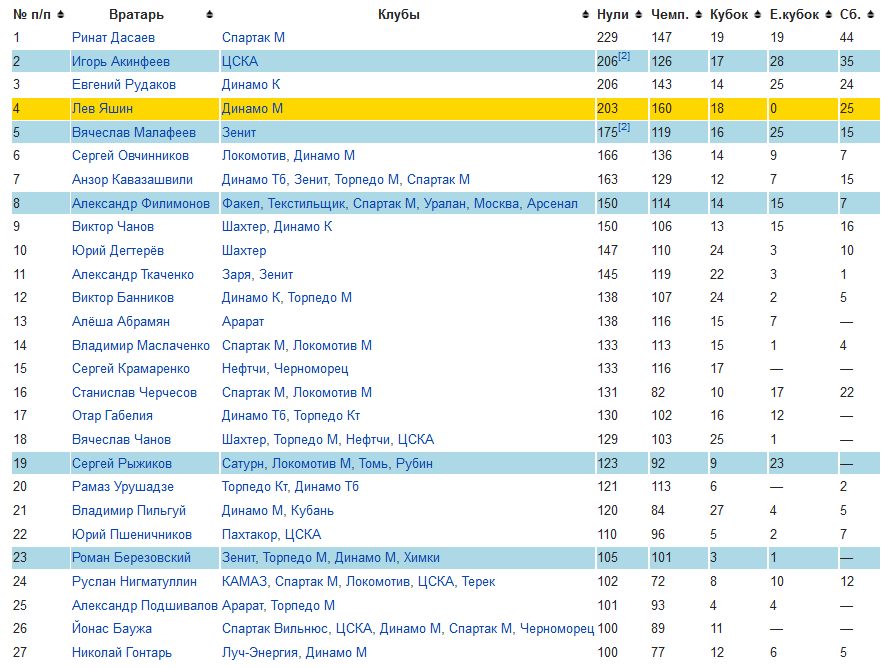Sort the Чемп. column via arrows
The height and width of the screenshot is (668, 888).
pyautogui.click(x=697, y=15)
